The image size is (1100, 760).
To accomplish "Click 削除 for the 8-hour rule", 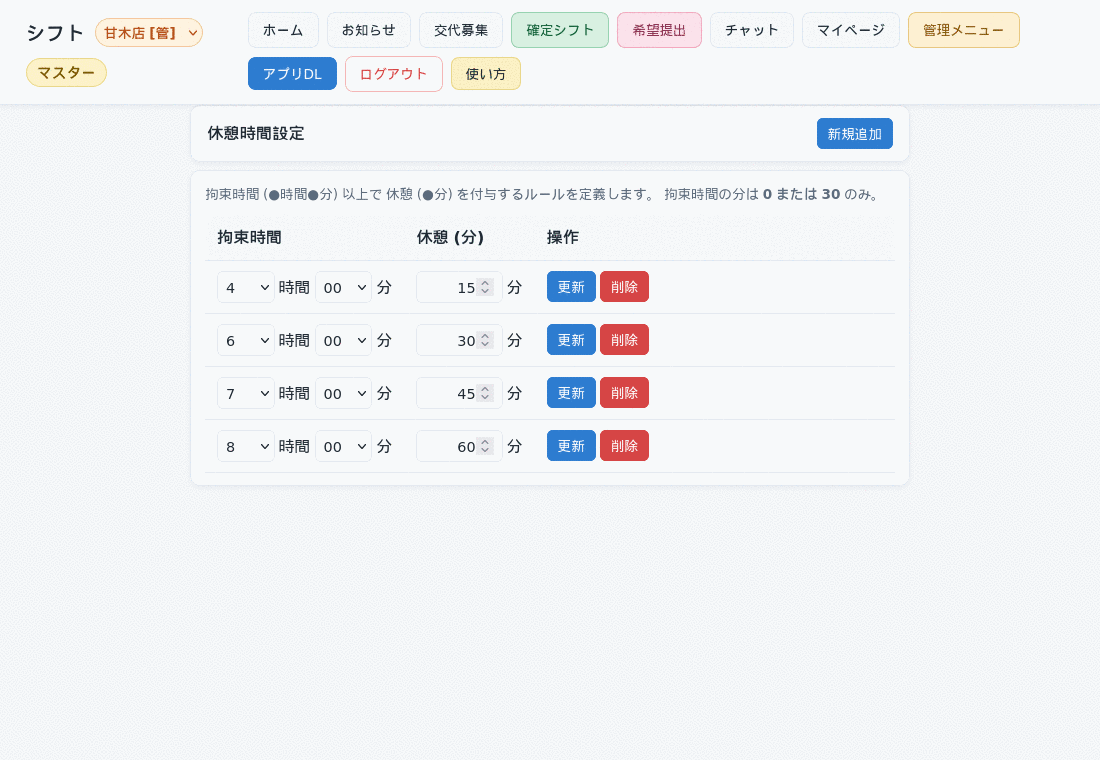I will (x=624, y=446).
